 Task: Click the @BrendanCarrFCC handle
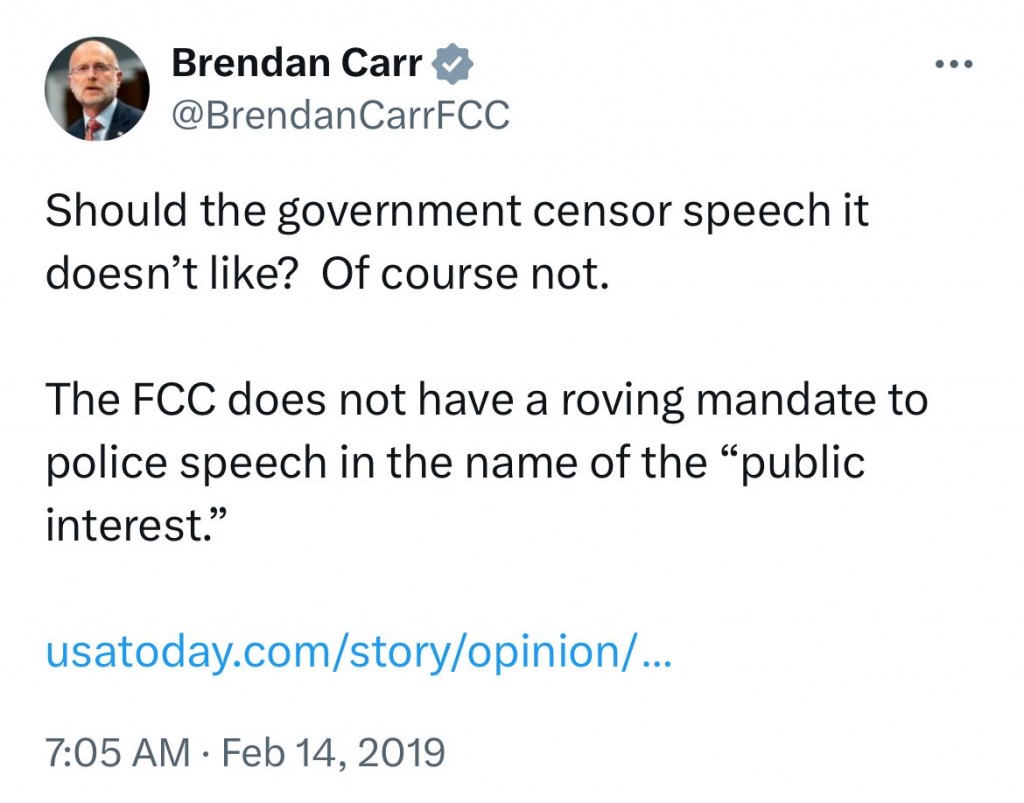[x=340, y=116]
